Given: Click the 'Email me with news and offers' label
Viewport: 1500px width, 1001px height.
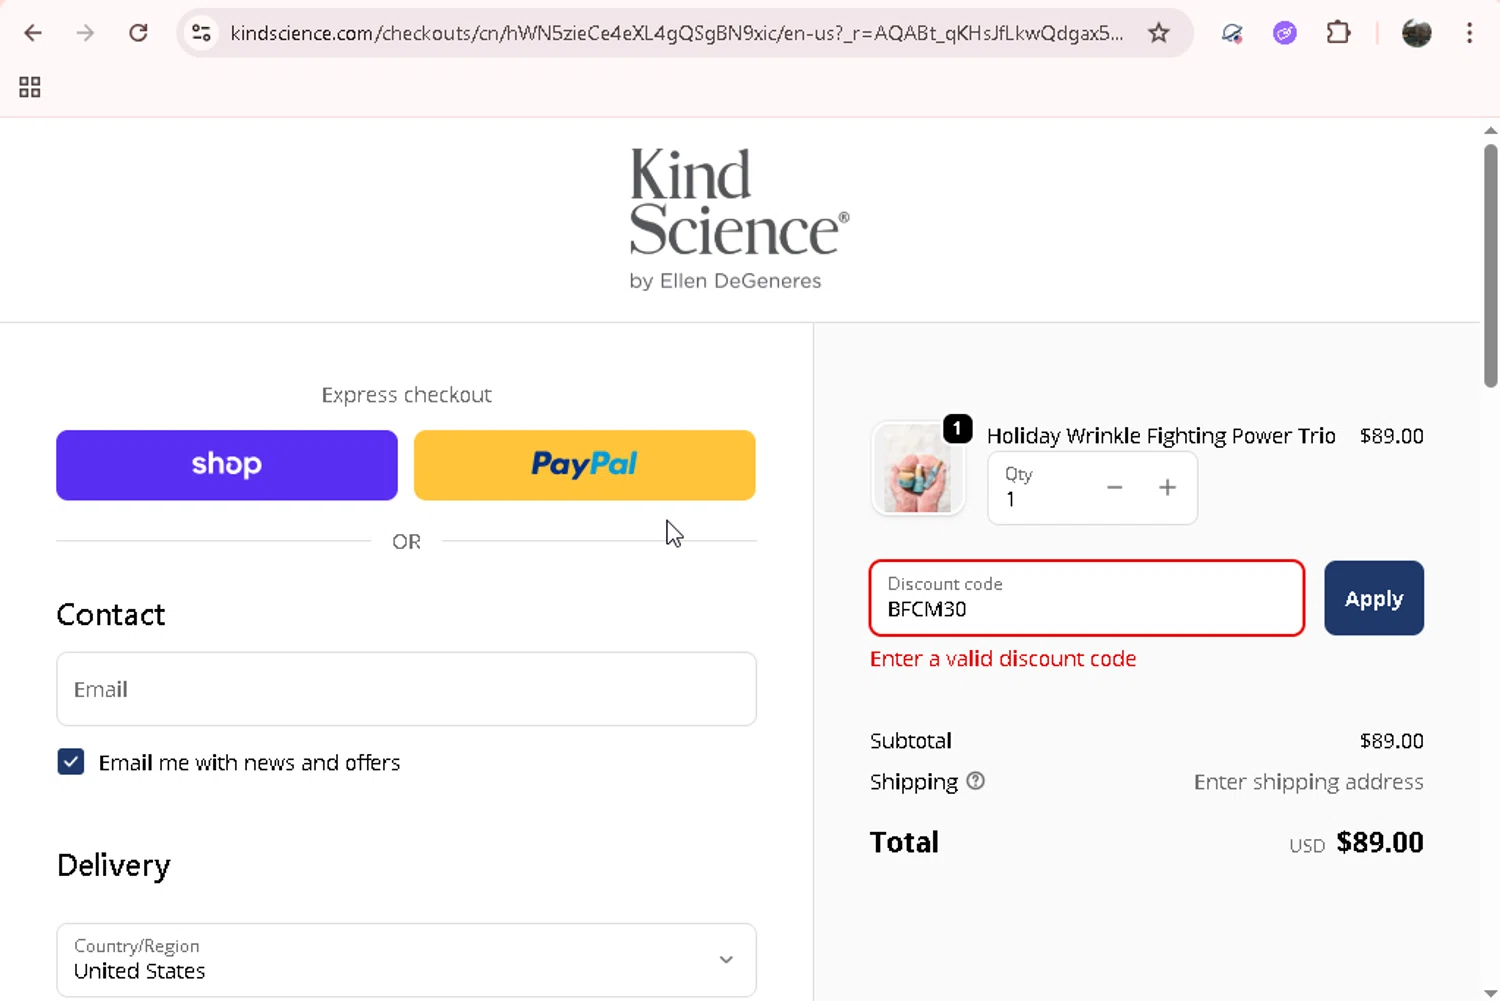Looking at the screenshot, I should click(x=249, y=763).
